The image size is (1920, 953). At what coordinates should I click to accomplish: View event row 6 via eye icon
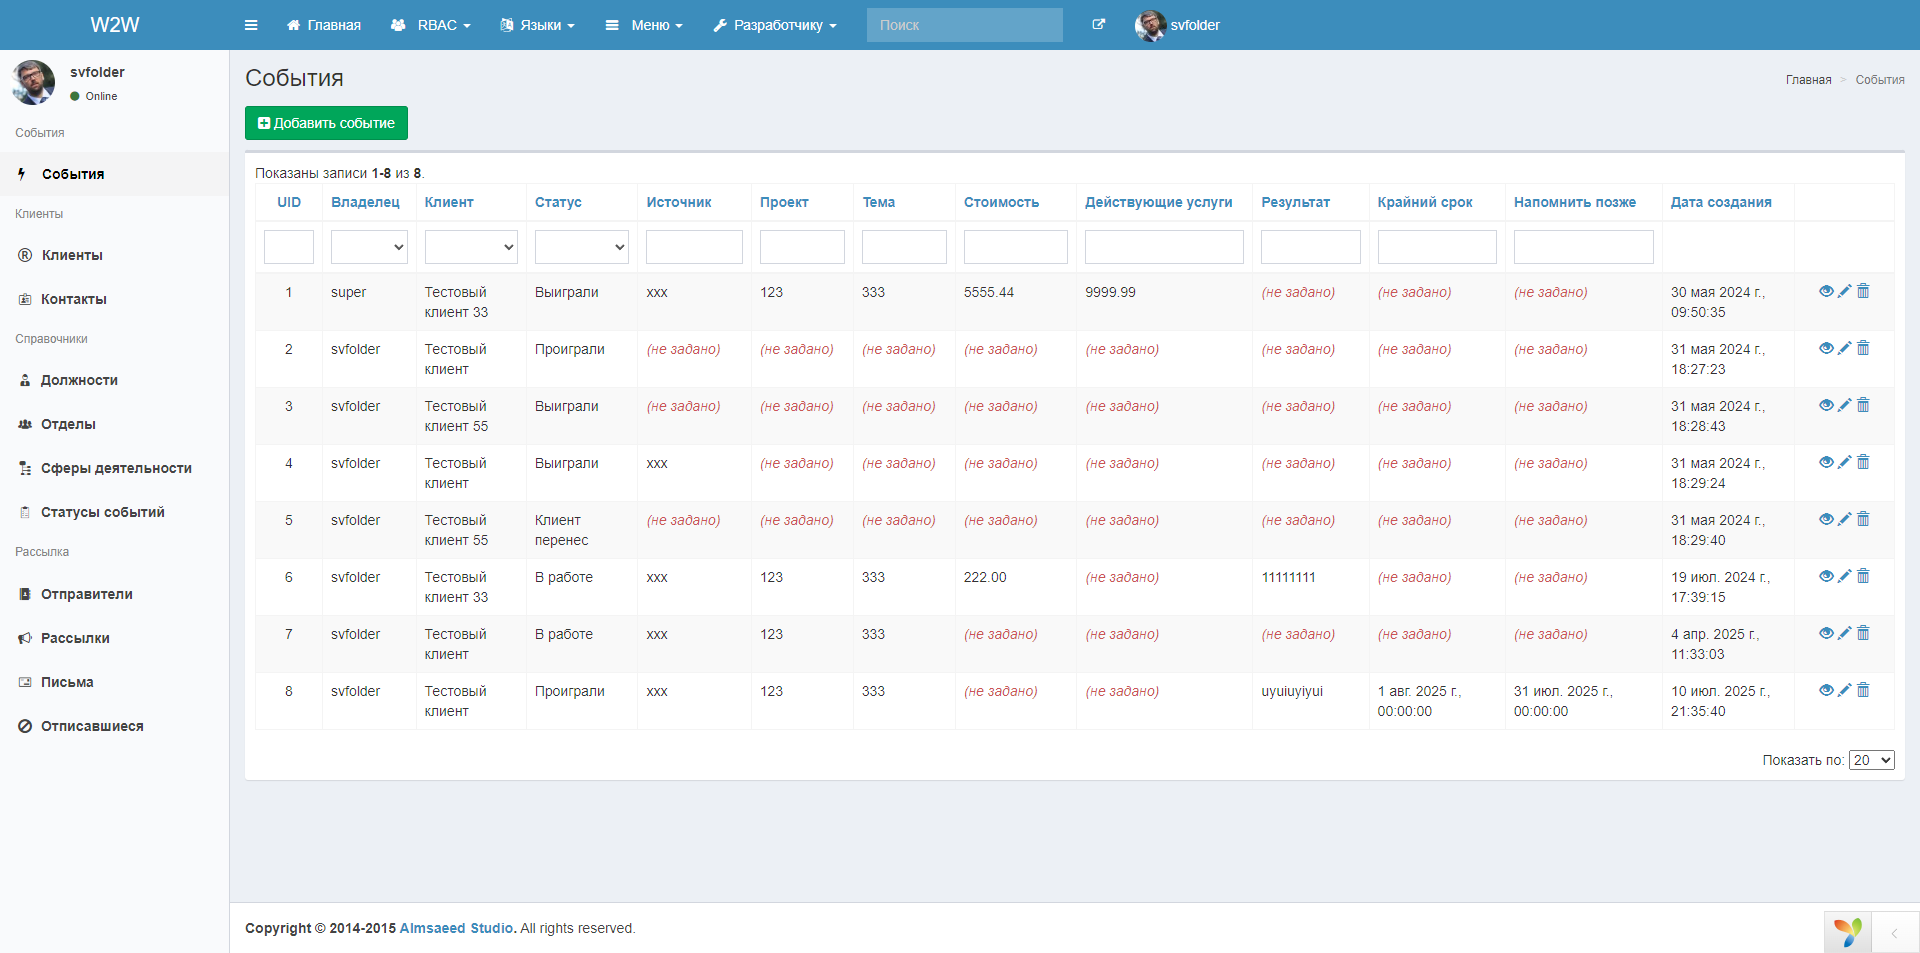1826,576
